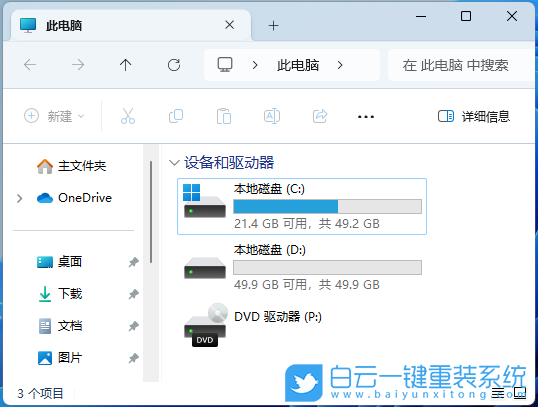
Task: Go back using the back arrow
Action: (30, 65)
